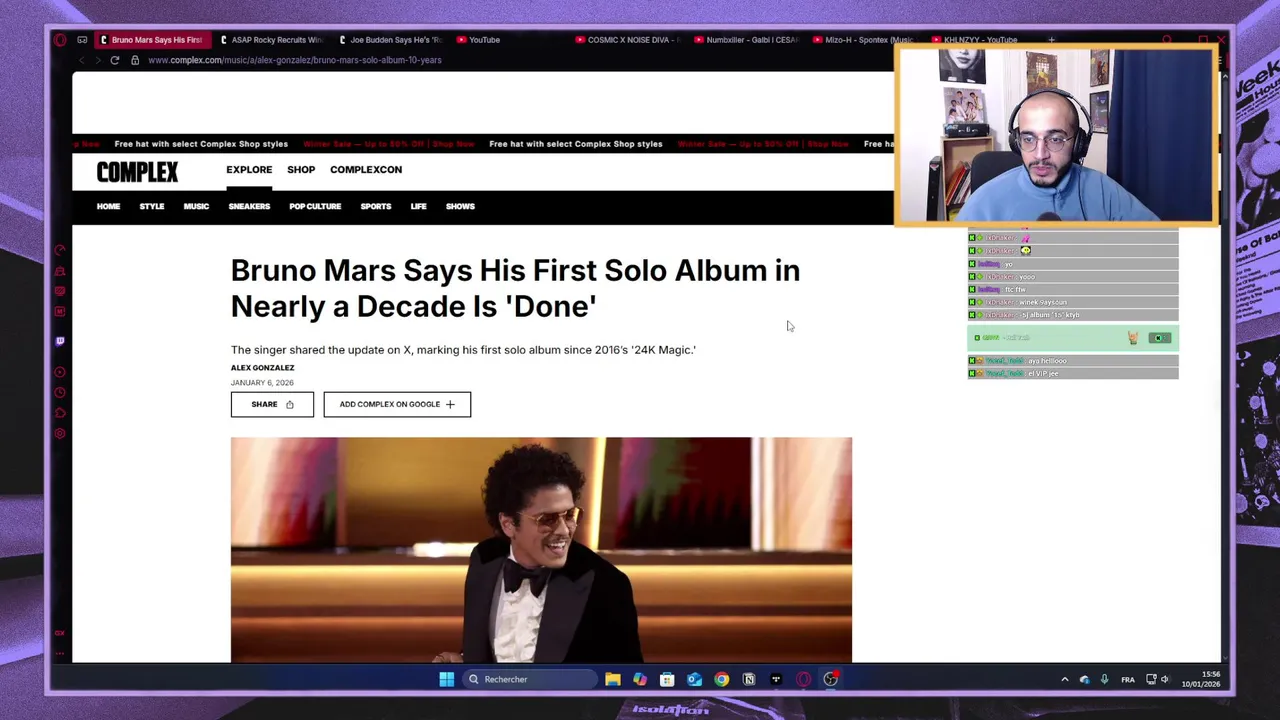
Task: Click the microphone tray icon
Action: 1104,679
